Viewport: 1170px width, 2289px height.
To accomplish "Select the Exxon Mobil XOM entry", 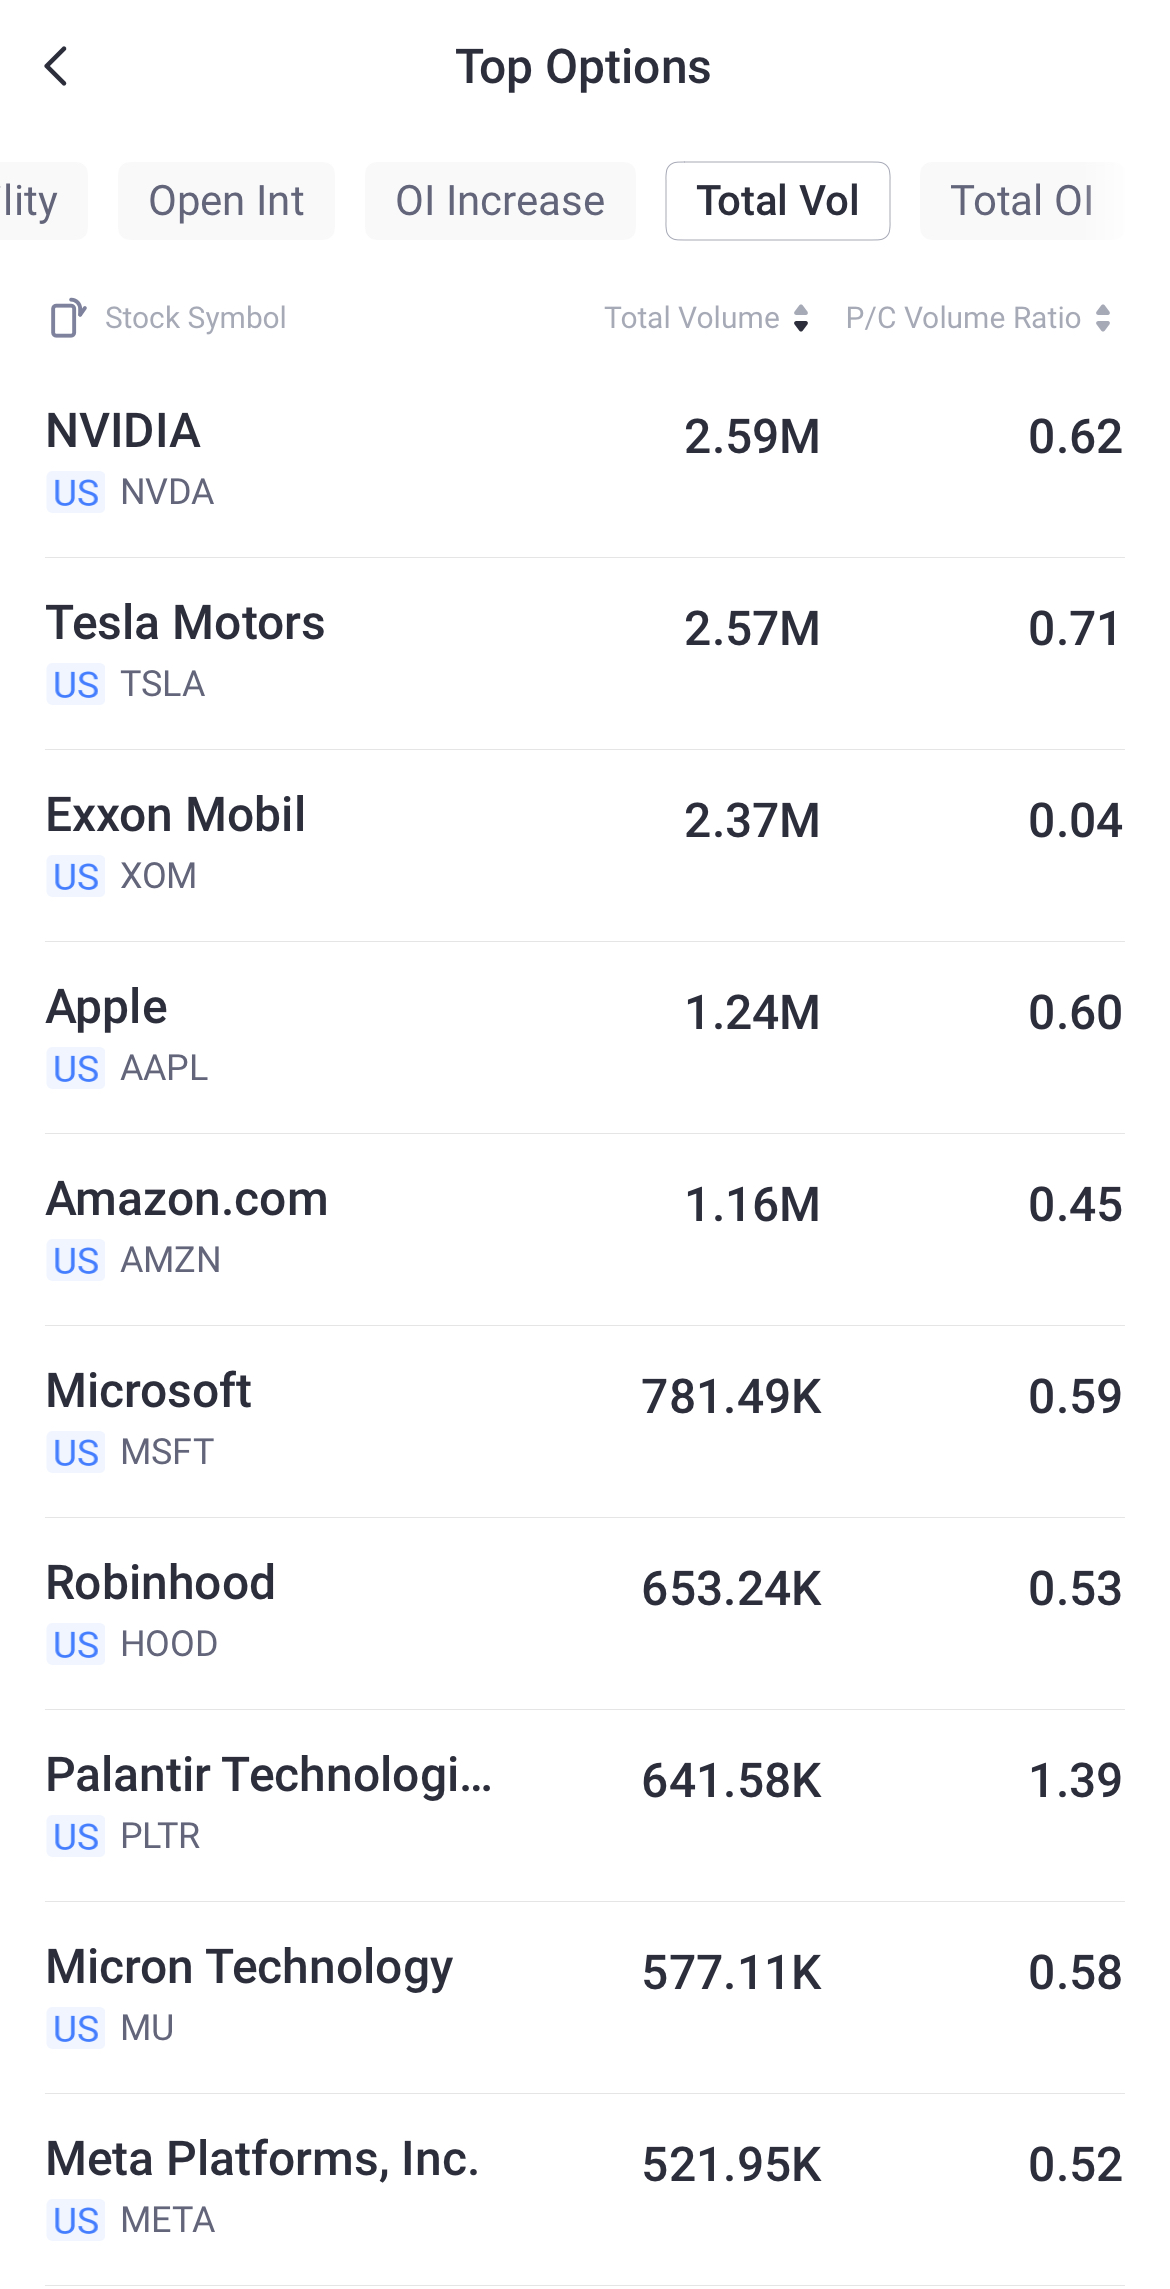I will (x=585, y=845).
